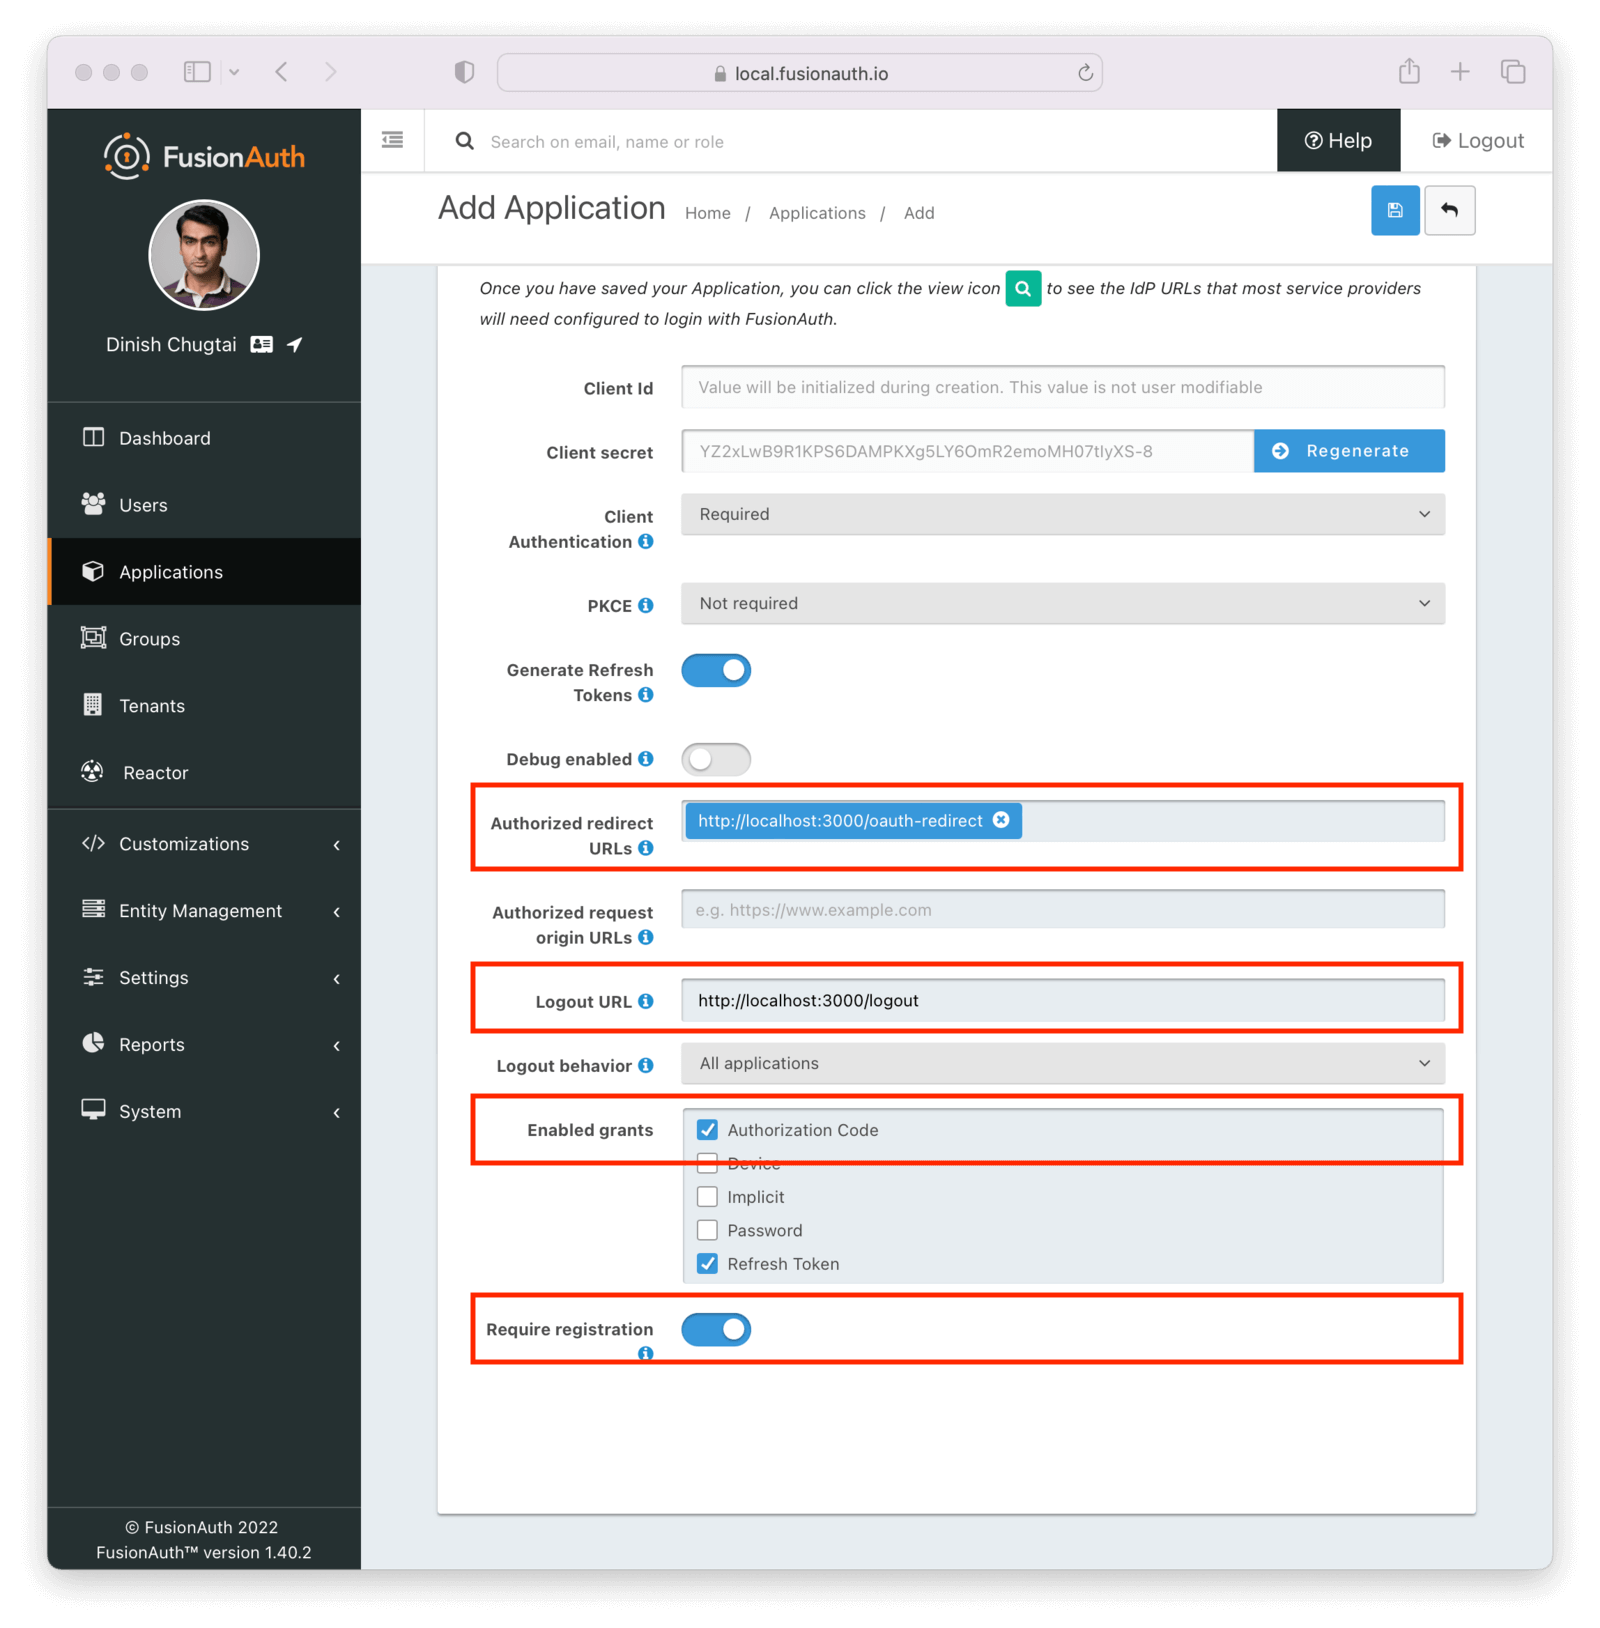Open the Logout behavior dropdown
Image resolution: width=1600 pixels, height=1628 pixels.
pos(1063,1063)
